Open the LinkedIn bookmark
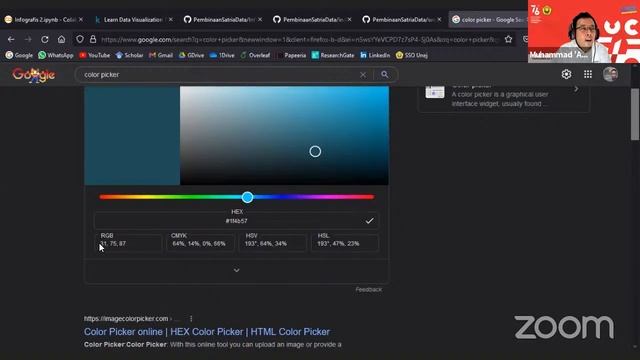640x360 pixels. (x=375, y=55)
